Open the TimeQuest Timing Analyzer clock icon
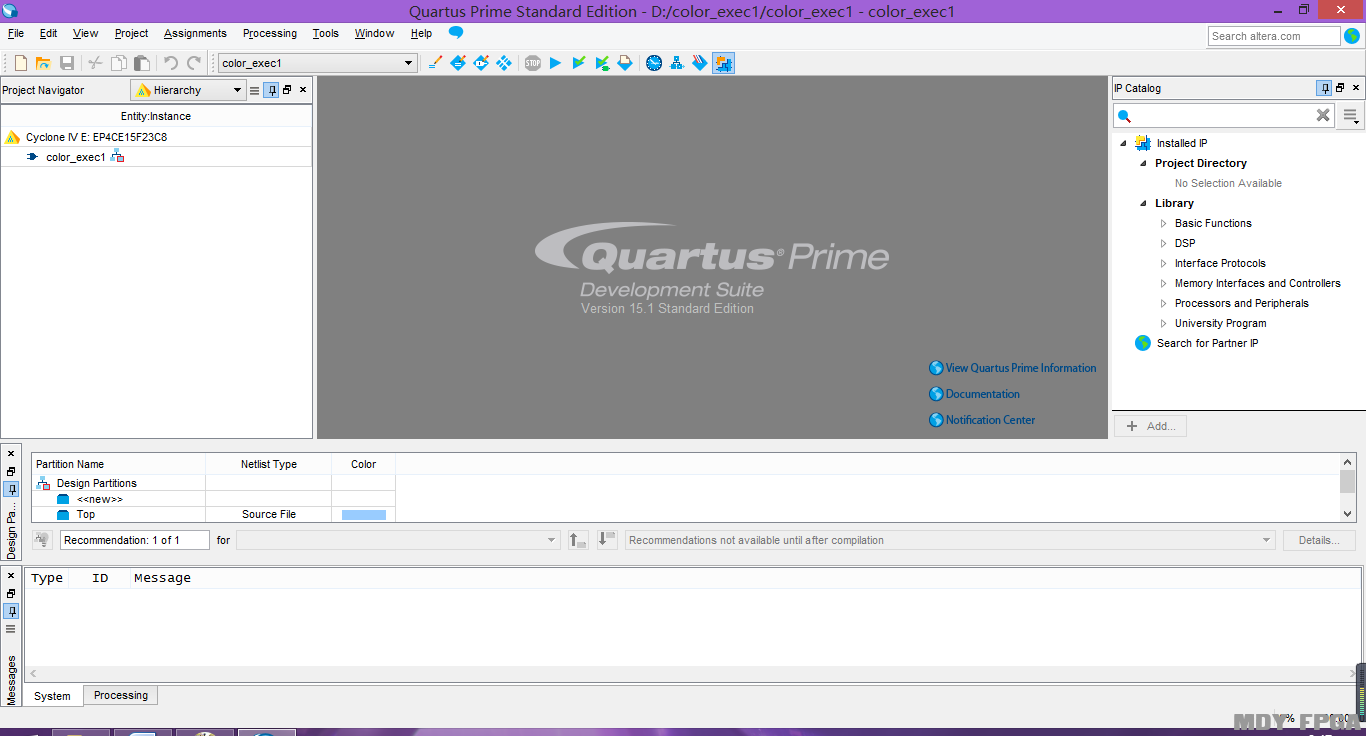Viewport: 1366px width, 736px height. 654,63
